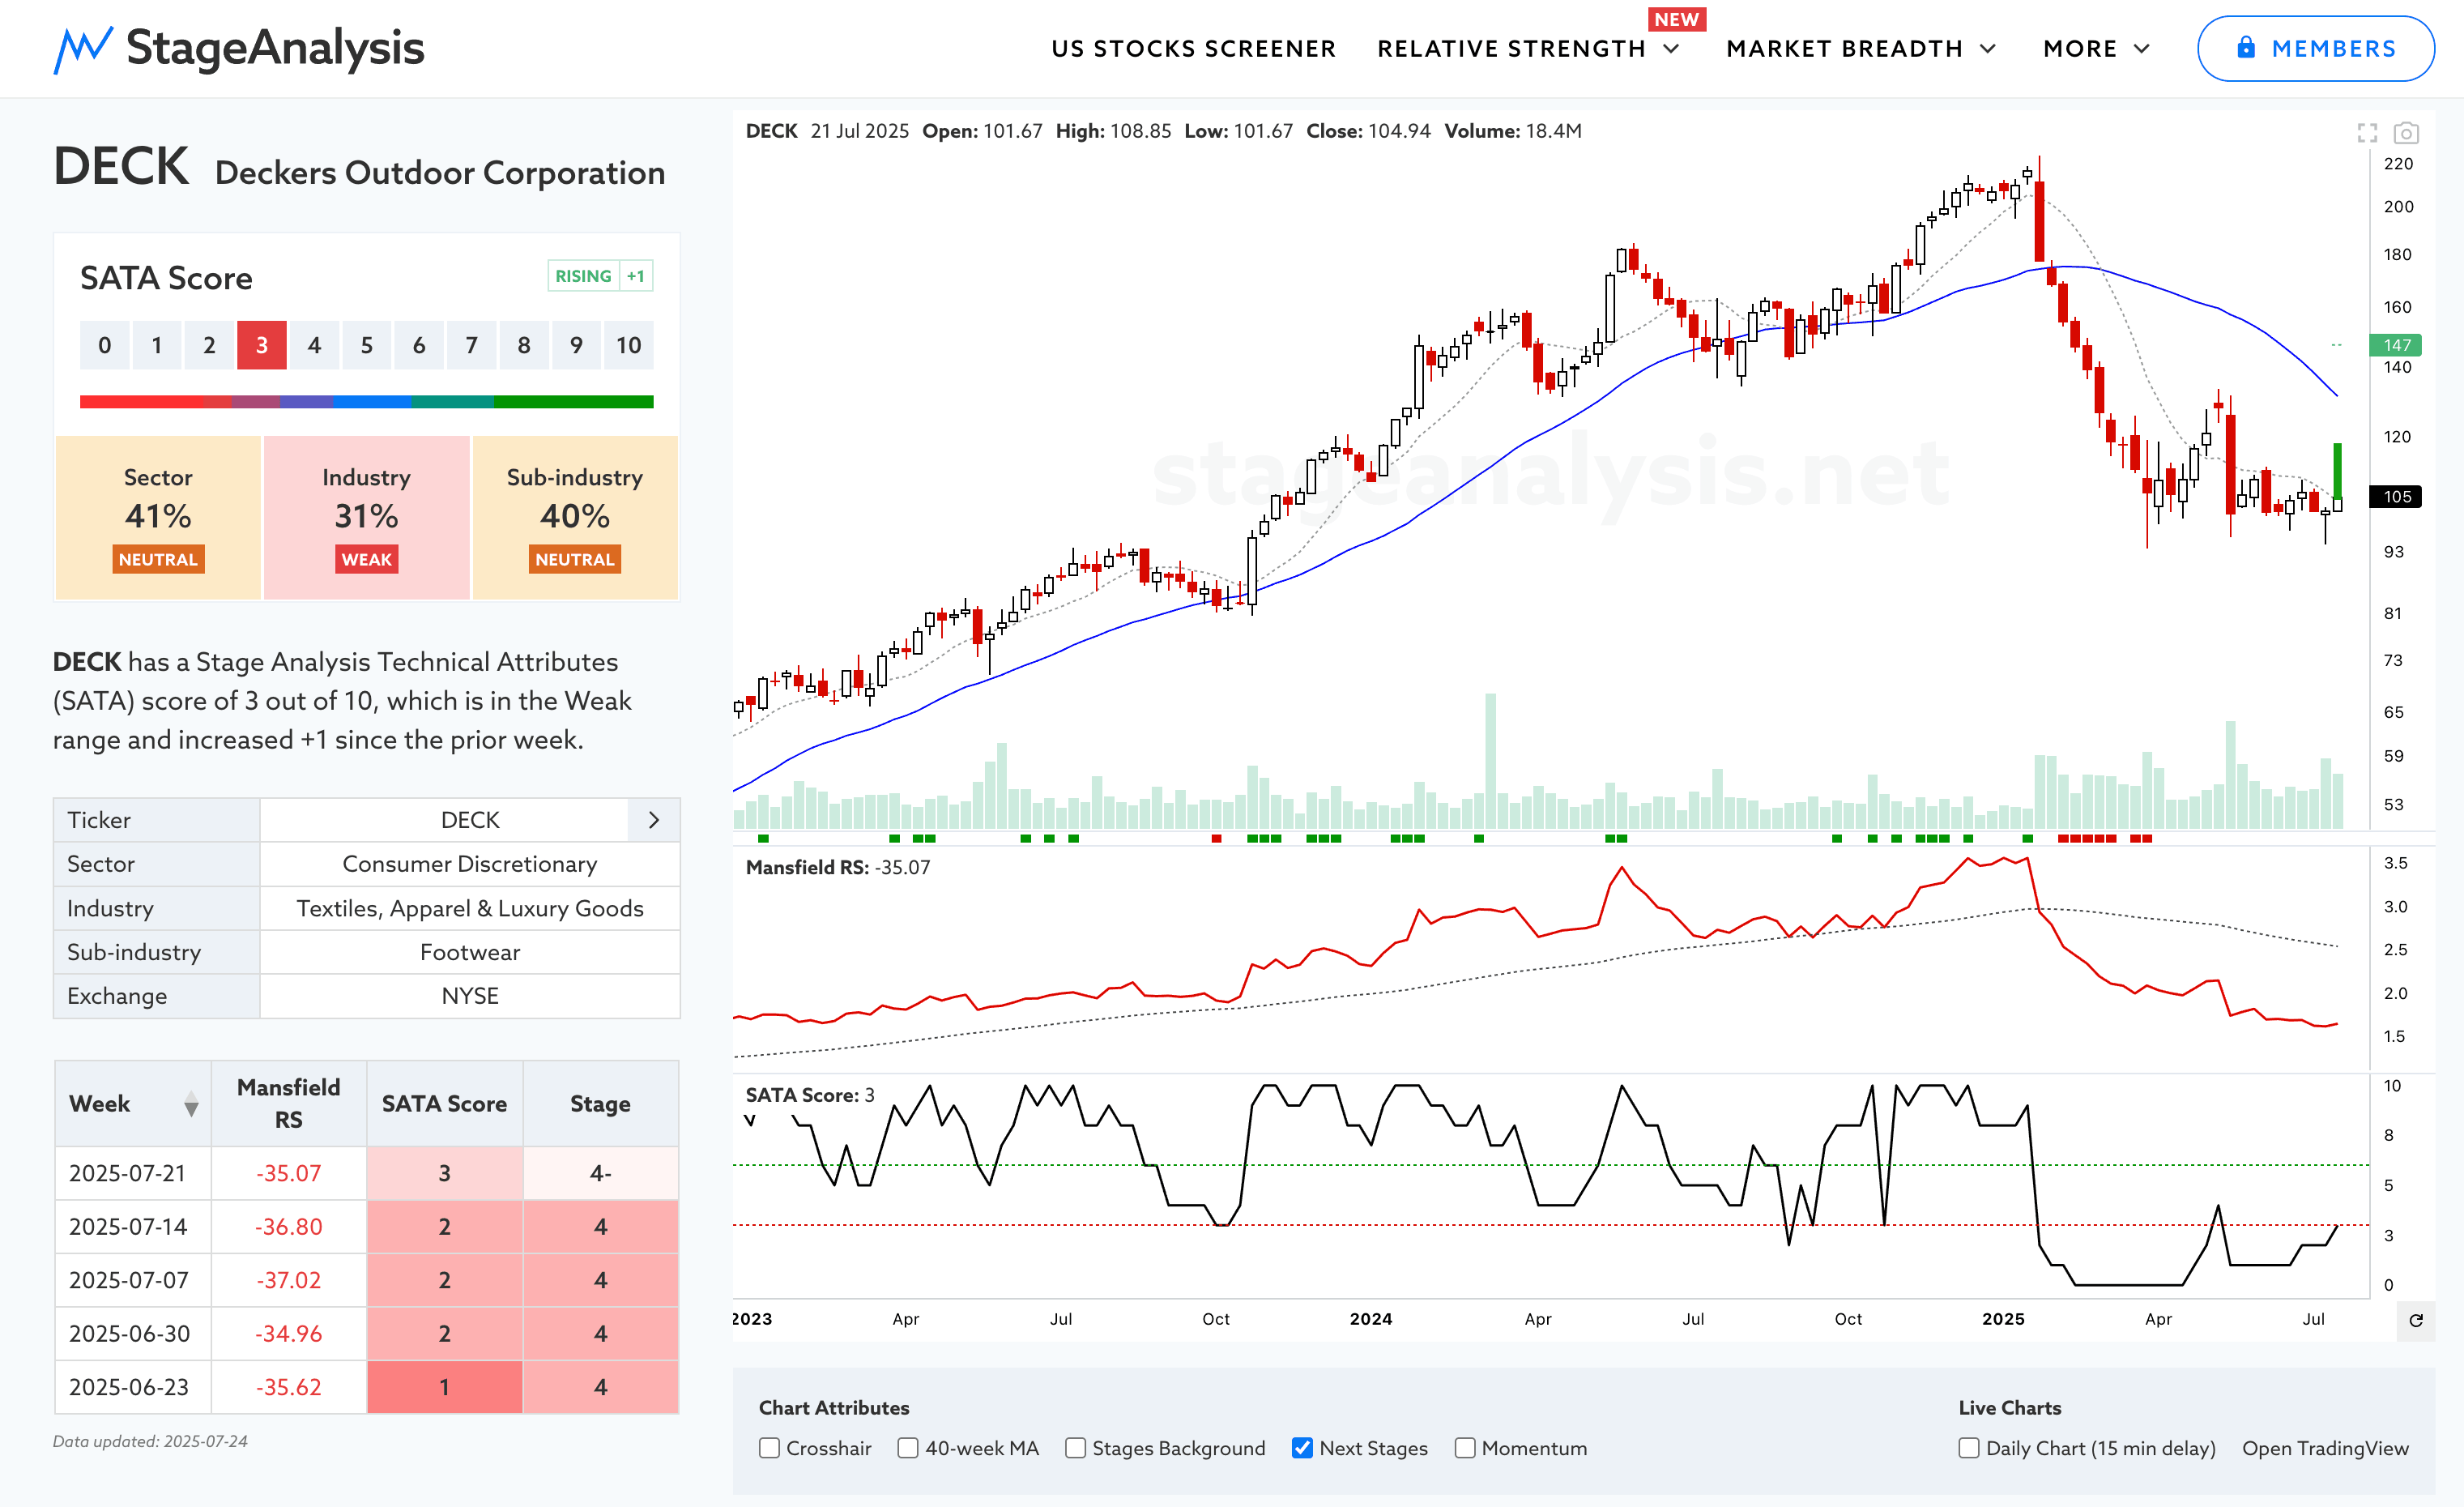Expand the Relative Strength menu

pyautogui.click(x=1528, y=49)
